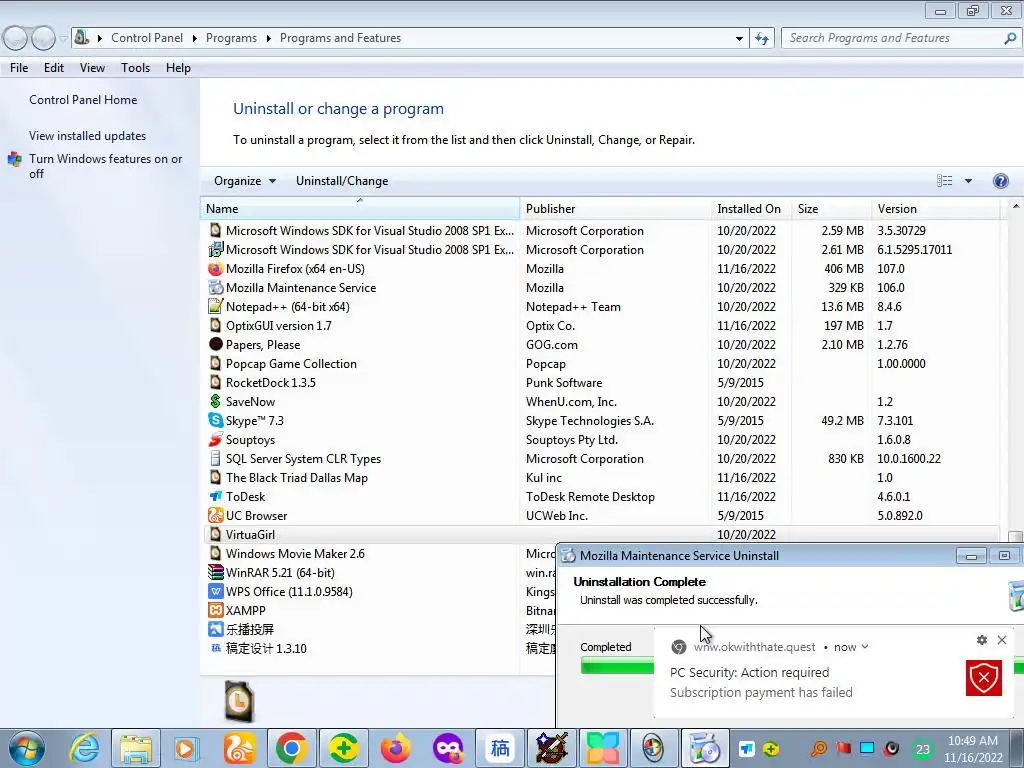The height and width of the screenshot is (768, 1024).
Task: Open the Tools menu
Action: pos(135,68)
